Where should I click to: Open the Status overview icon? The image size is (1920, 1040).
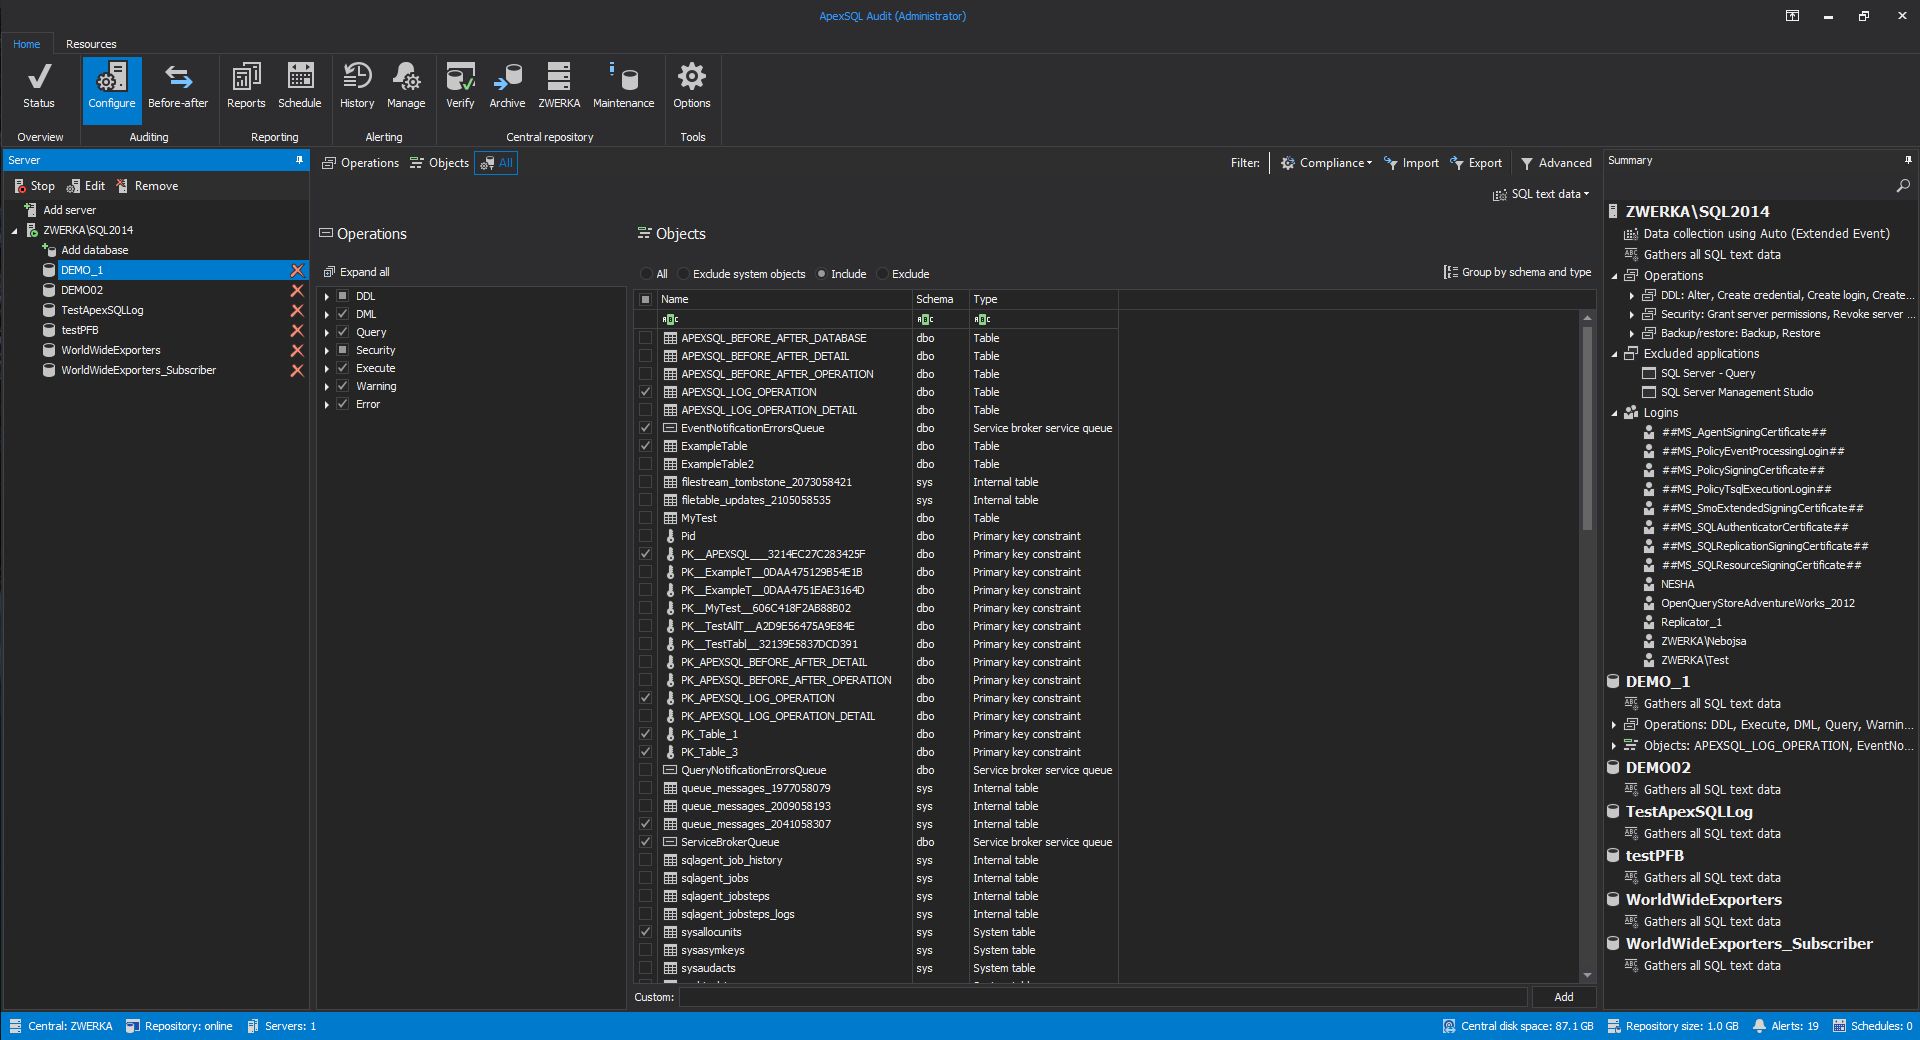[39, 85]
